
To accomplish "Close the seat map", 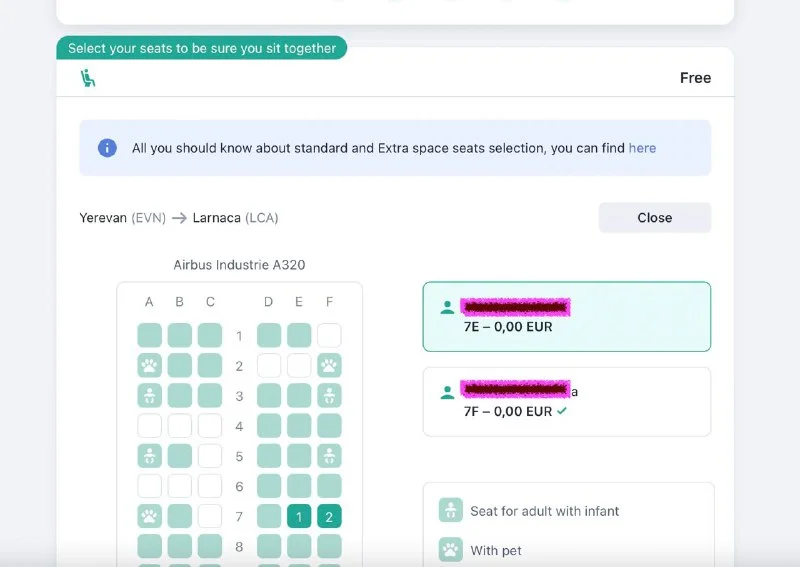I will pyautogui.click(x=654, y=218).
